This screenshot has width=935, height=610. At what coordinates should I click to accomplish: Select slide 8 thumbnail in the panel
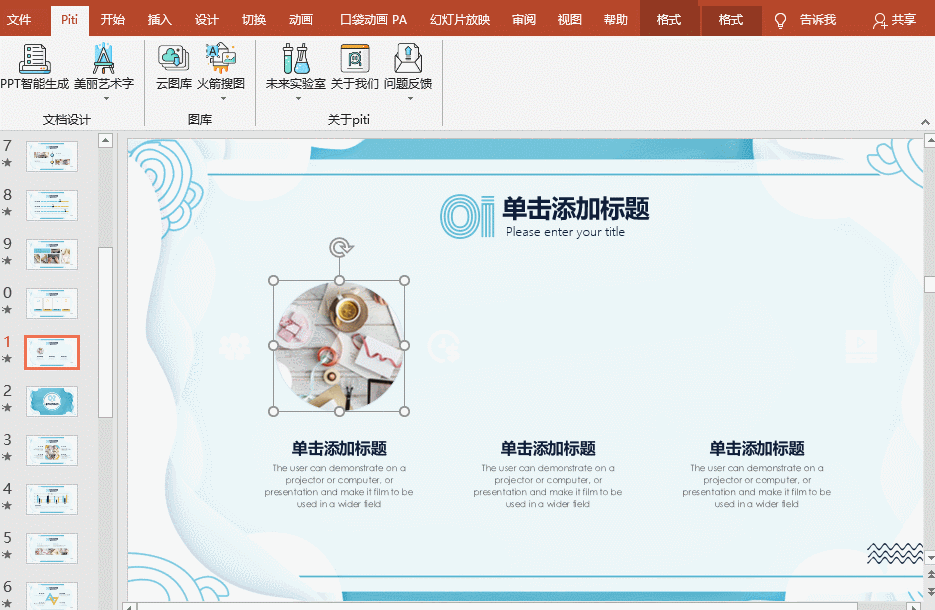[52, 205]
